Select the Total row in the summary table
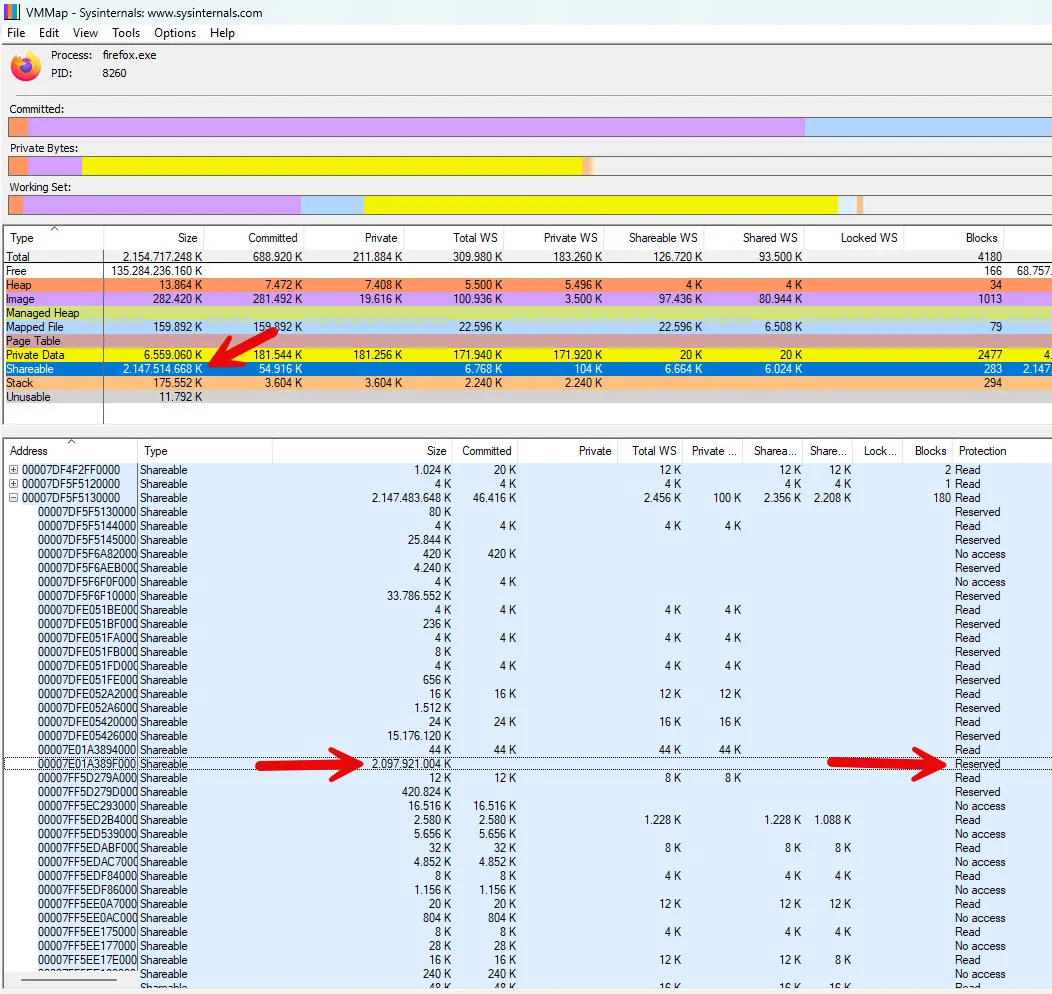The width and height of the screenshot is (1052, 994). pyautogui.click(x=528, y=257)
